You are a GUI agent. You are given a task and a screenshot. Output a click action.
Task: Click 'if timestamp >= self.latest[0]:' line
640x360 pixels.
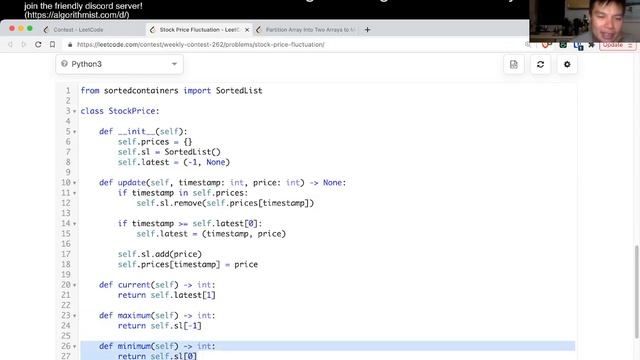tap(190, 223)
